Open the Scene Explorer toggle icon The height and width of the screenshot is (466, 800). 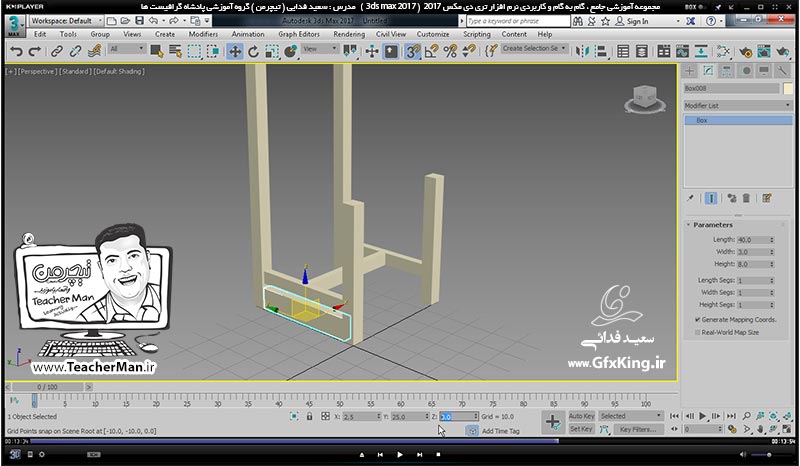click(x=623, y=51)
